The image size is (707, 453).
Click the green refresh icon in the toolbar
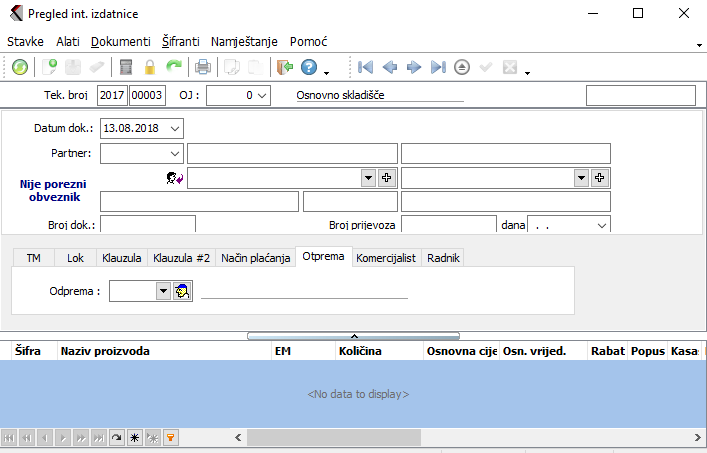20,68
